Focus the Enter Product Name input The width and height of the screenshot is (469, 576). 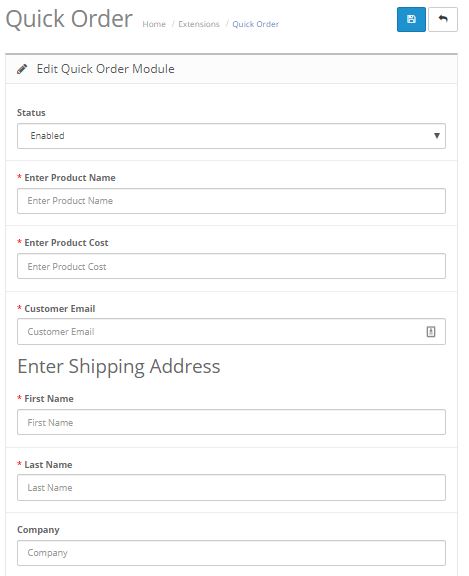pyautogui.click(x=231, y=201)
